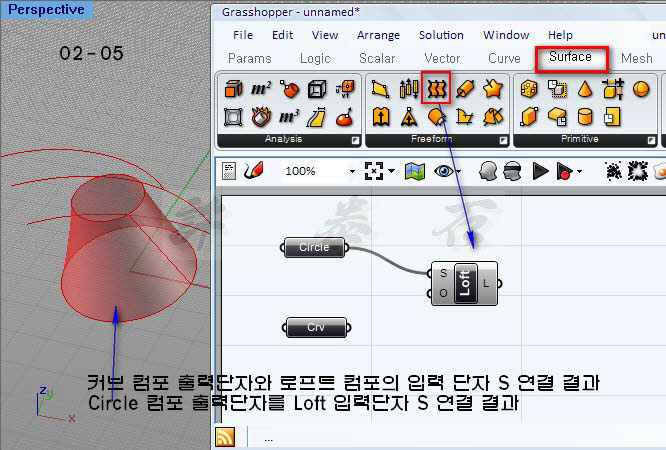666x450 pixels.
Task: Switch to the Params tab
Action: (x=250, y=58)
